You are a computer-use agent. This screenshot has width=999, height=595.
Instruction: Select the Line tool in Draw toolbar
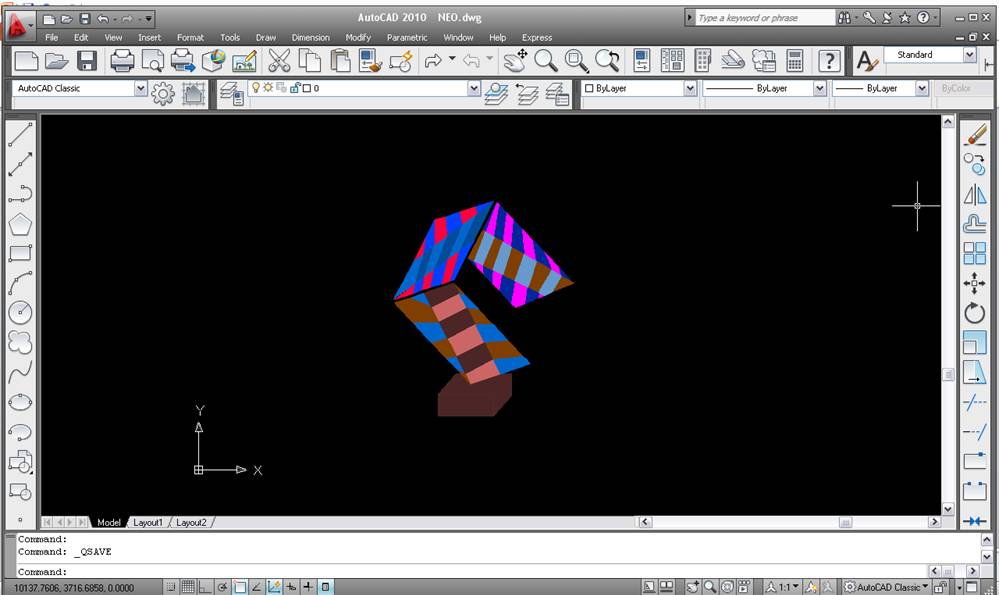(20, 134)
